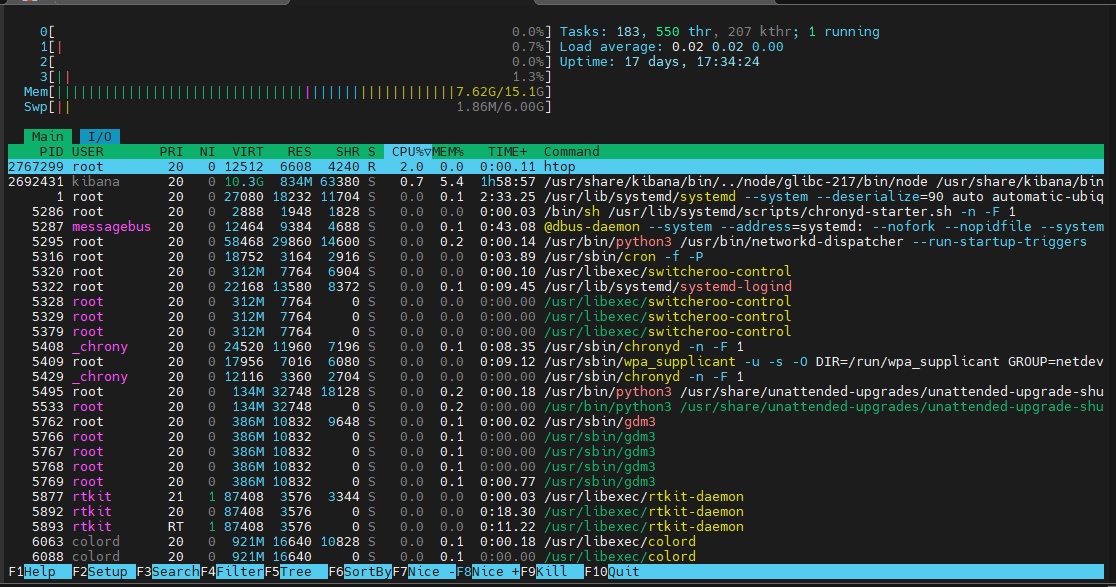
Task: Select the systemd-logind process row
Action: [556, 287]
